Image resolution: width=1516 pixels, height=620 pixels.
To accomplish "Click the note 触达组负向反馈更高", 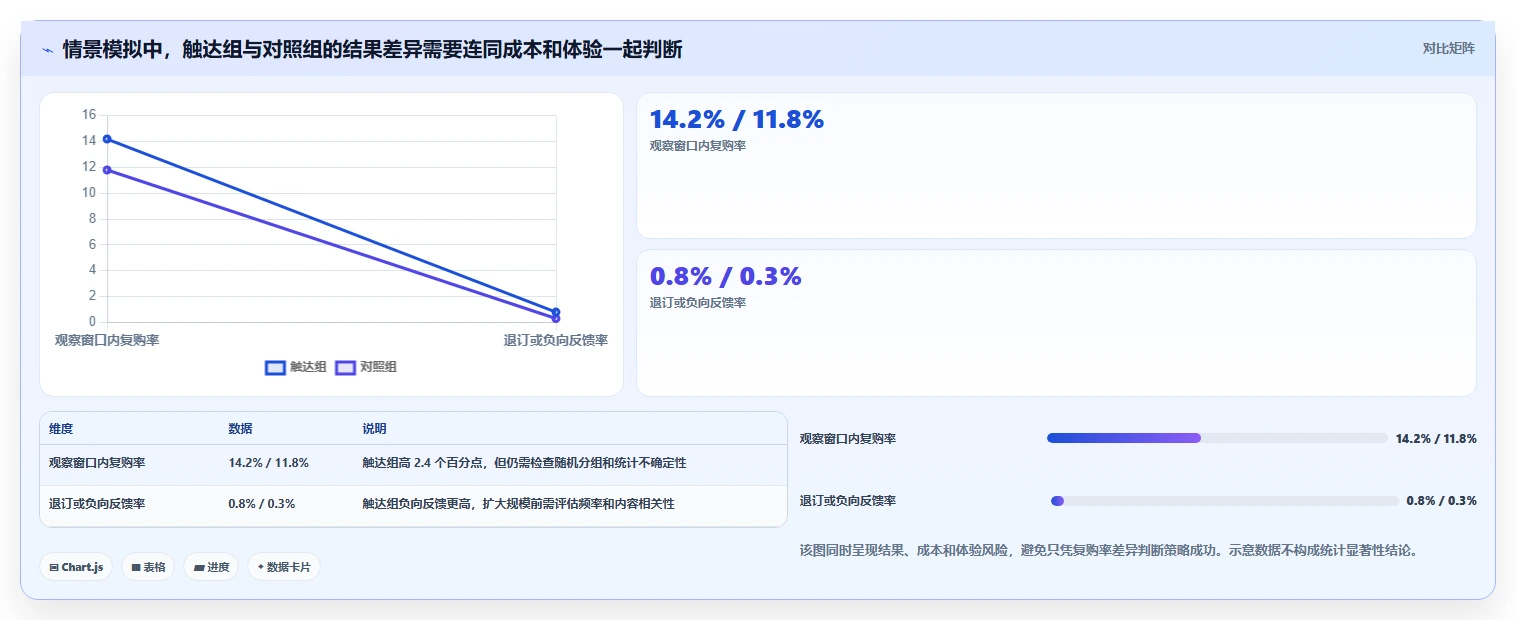I will [x=518, y=504].
